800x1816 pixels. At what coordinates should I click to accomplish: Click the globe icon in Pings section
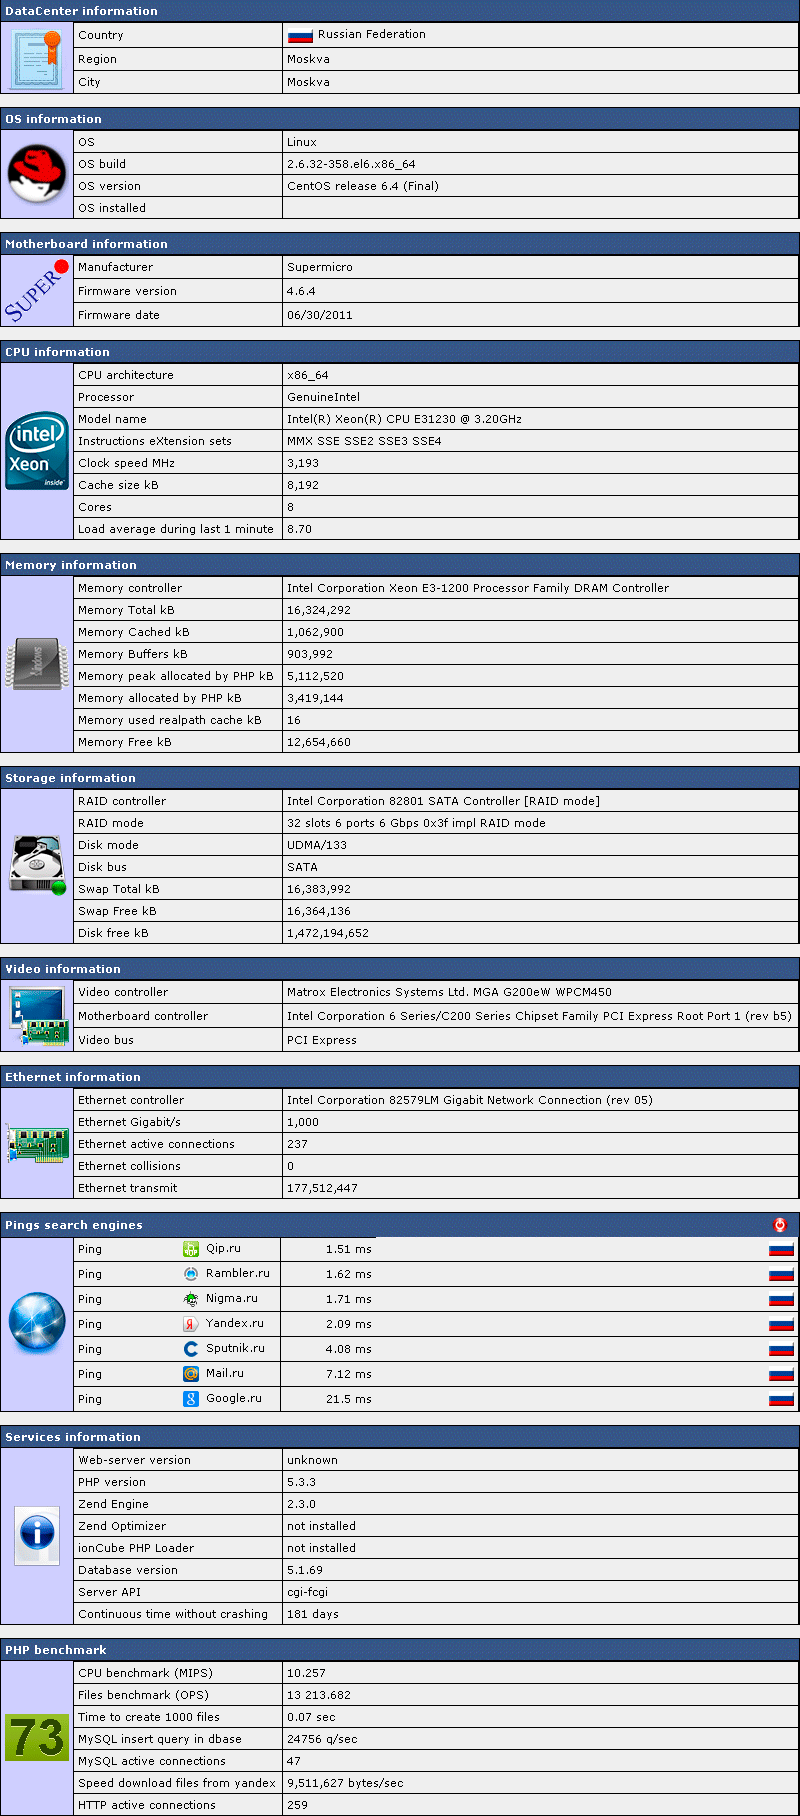pyautogui.click(x=37, y=1322)
